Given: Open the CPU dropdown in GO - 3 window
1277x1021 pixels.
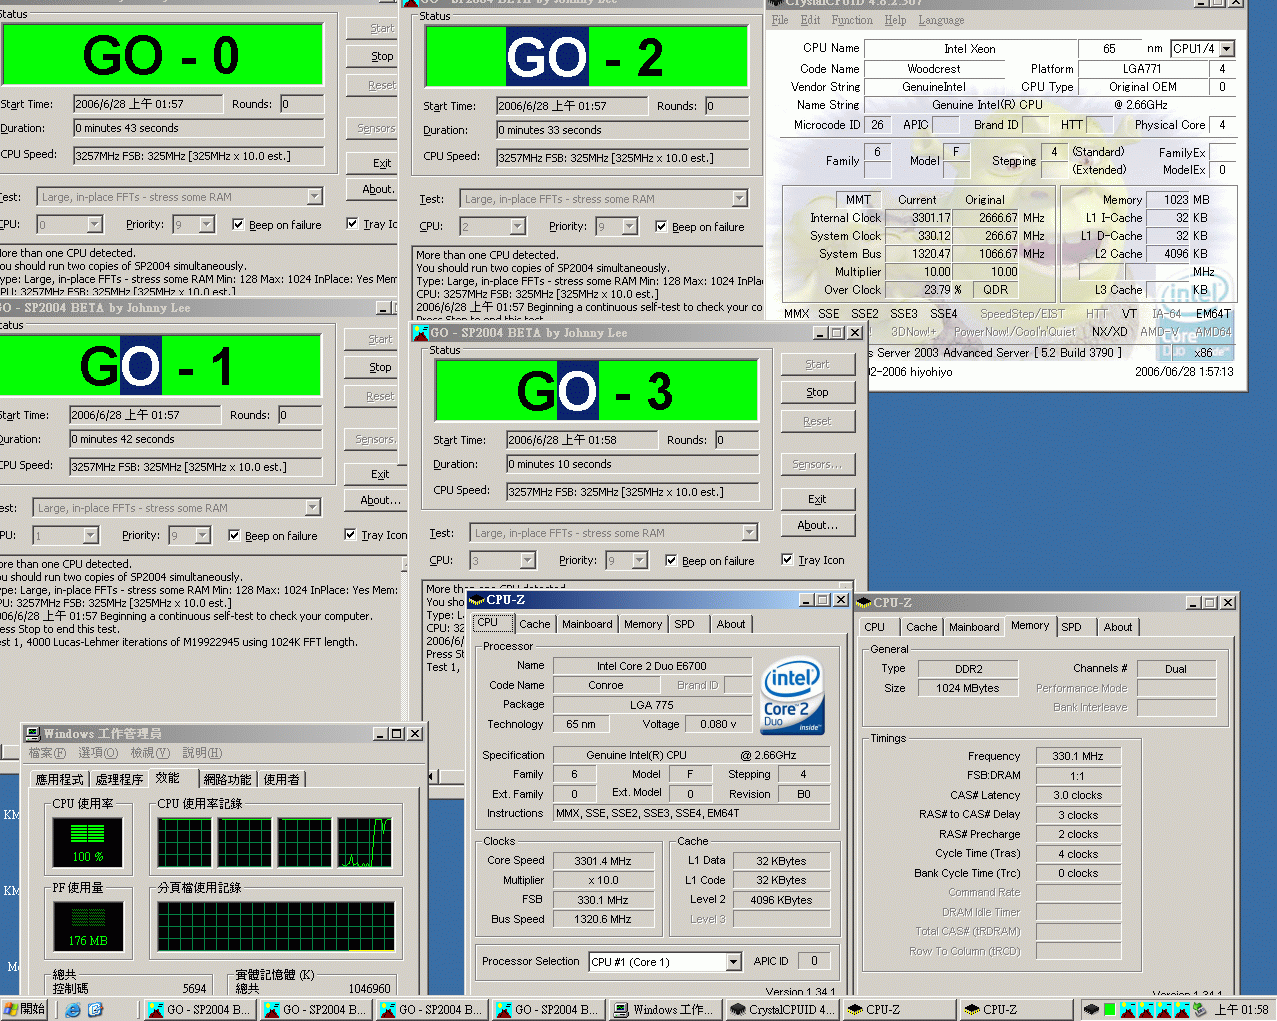Looking at the screenshot, I should coord(527,561).
